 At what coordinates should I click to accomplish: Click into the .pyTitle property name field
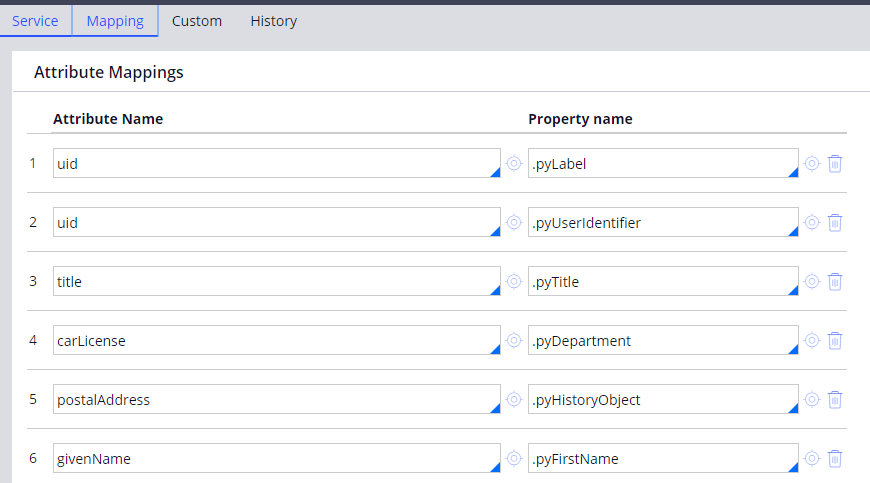pos(663,281)
